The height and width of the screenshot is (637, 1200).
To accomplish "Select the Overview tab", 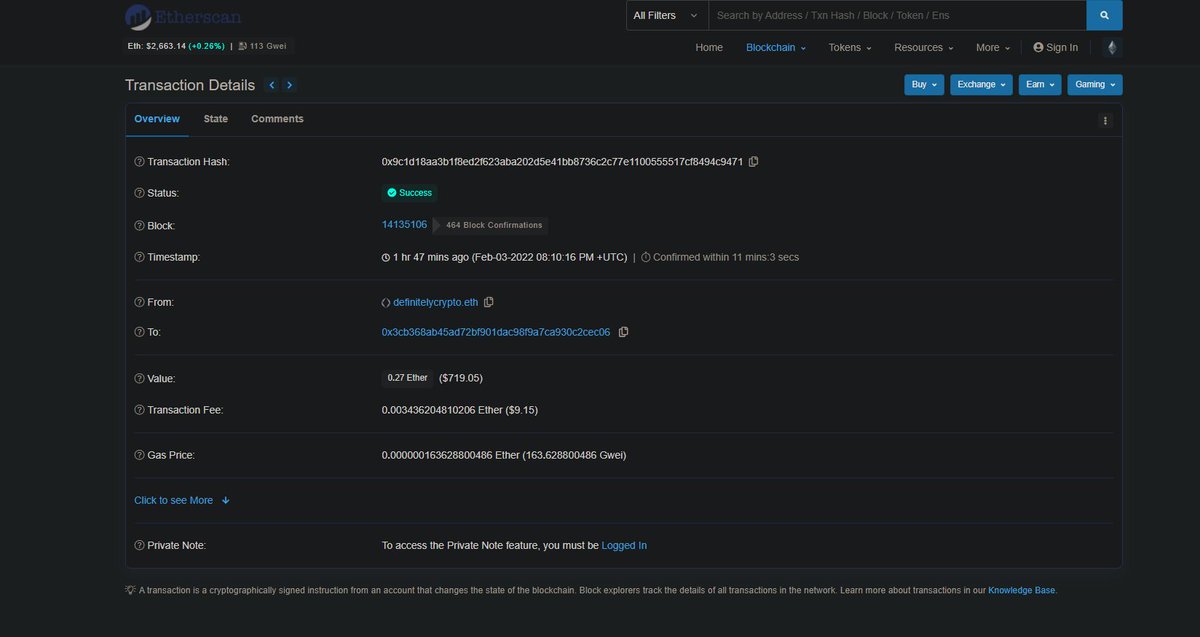I will (157, 119).
